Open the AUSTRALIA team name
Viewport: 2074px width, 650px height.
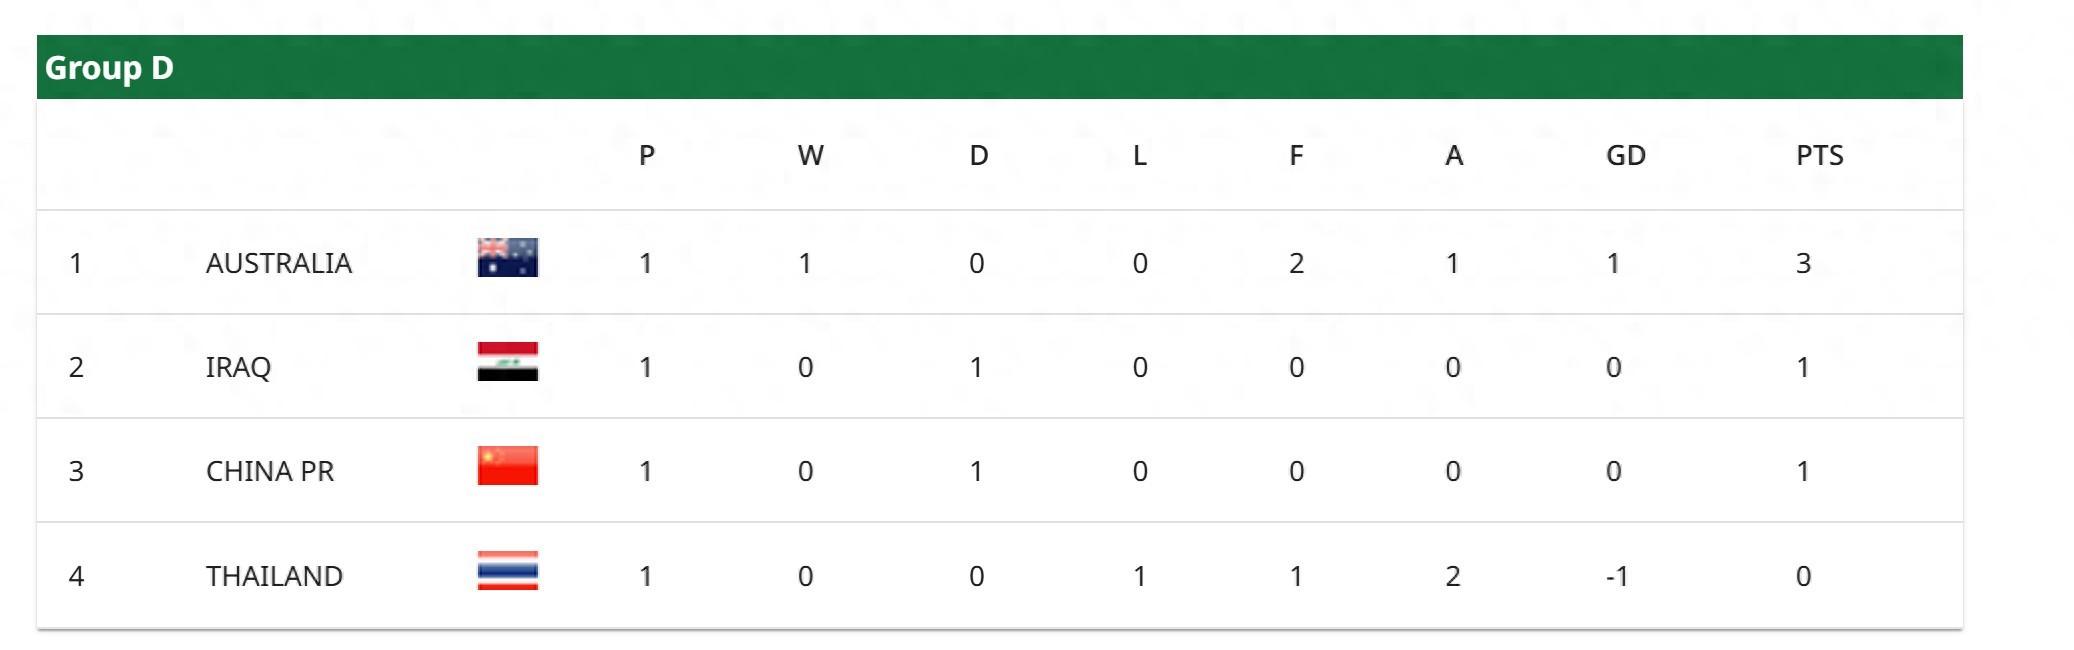tap(279, 263)
